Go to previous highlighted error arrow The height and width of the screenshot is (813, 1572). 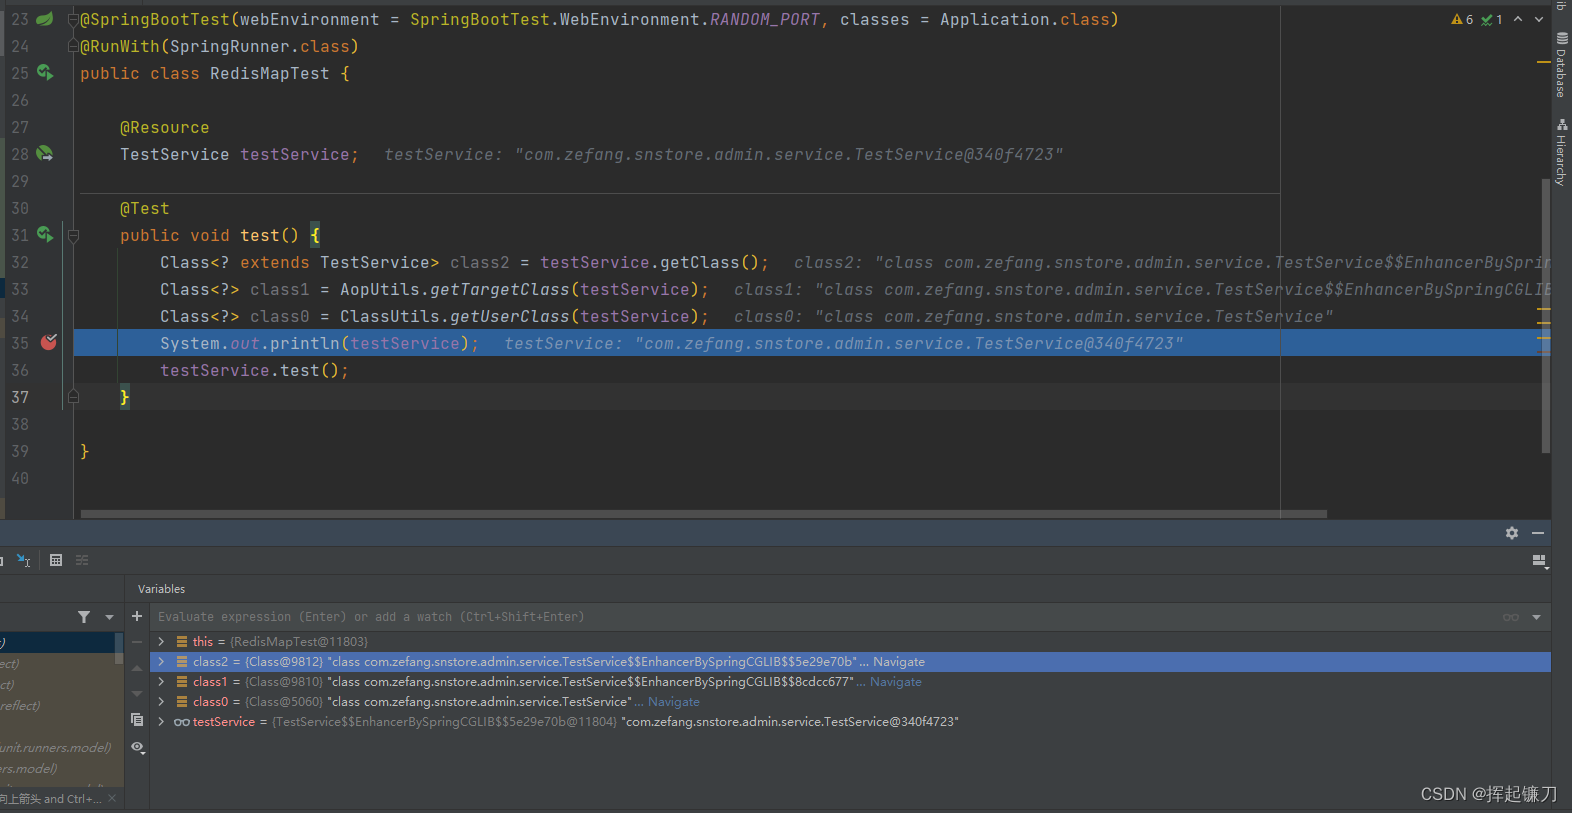pyautogui.click(x=1518, y=19)
